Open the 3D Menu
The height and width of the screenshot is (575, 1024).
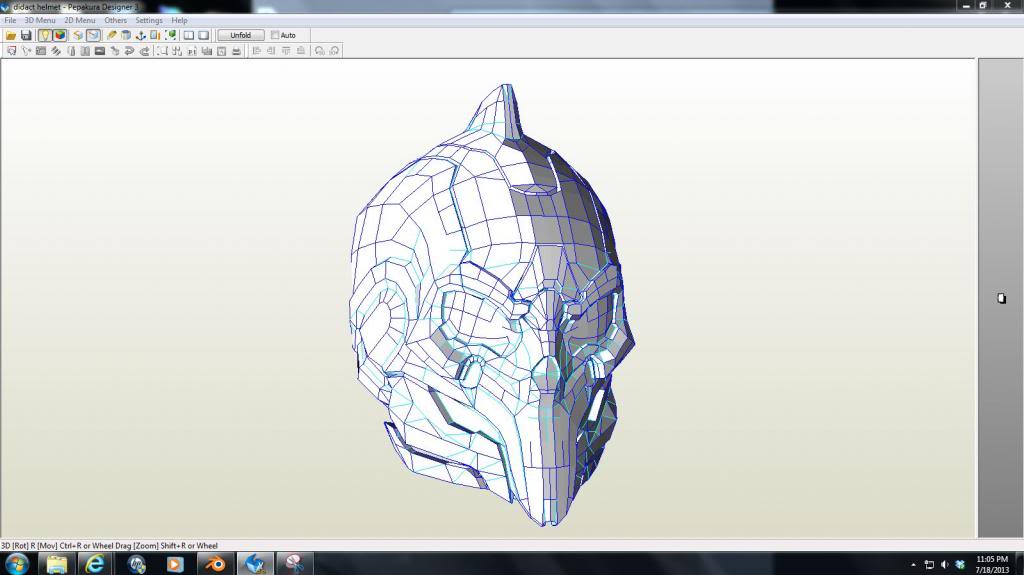(40, 20)
